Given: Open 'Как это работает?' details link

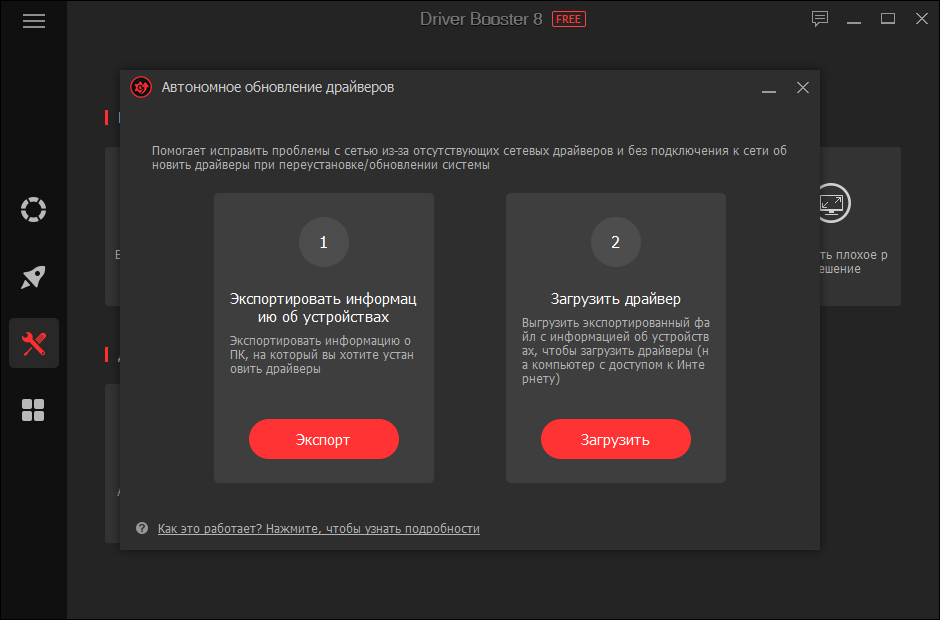Looking at the screenshot, I should 318,529.
